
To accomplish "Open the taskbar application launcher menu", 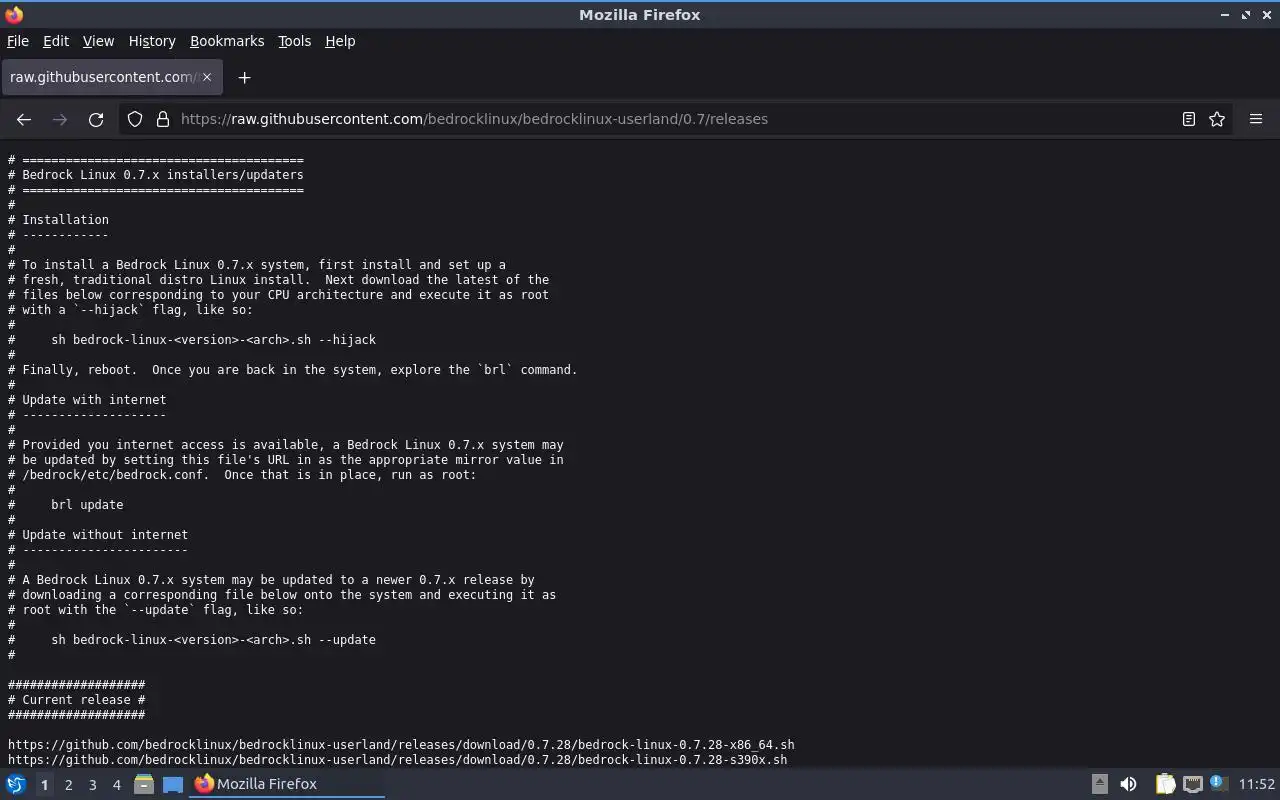I will 16,784.
